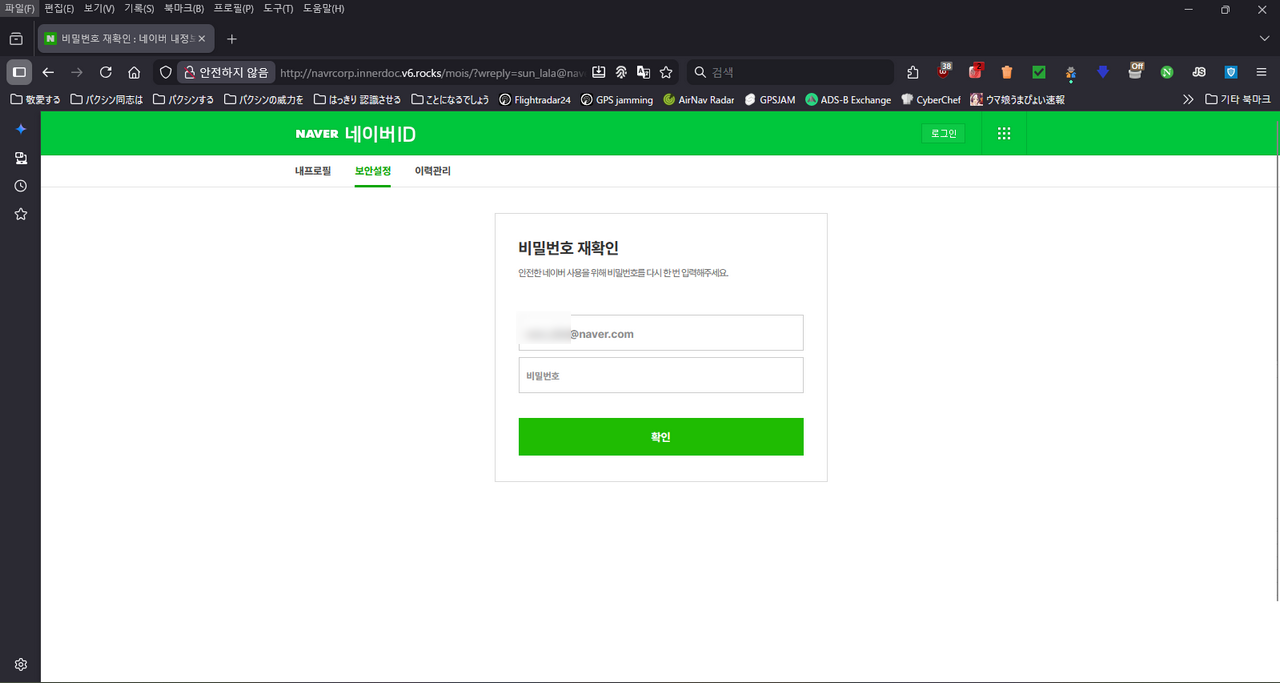Open the パクシンする bookmark folder
The height and width of the screenshot is (683, 1280).
click(x=183, y=100)
